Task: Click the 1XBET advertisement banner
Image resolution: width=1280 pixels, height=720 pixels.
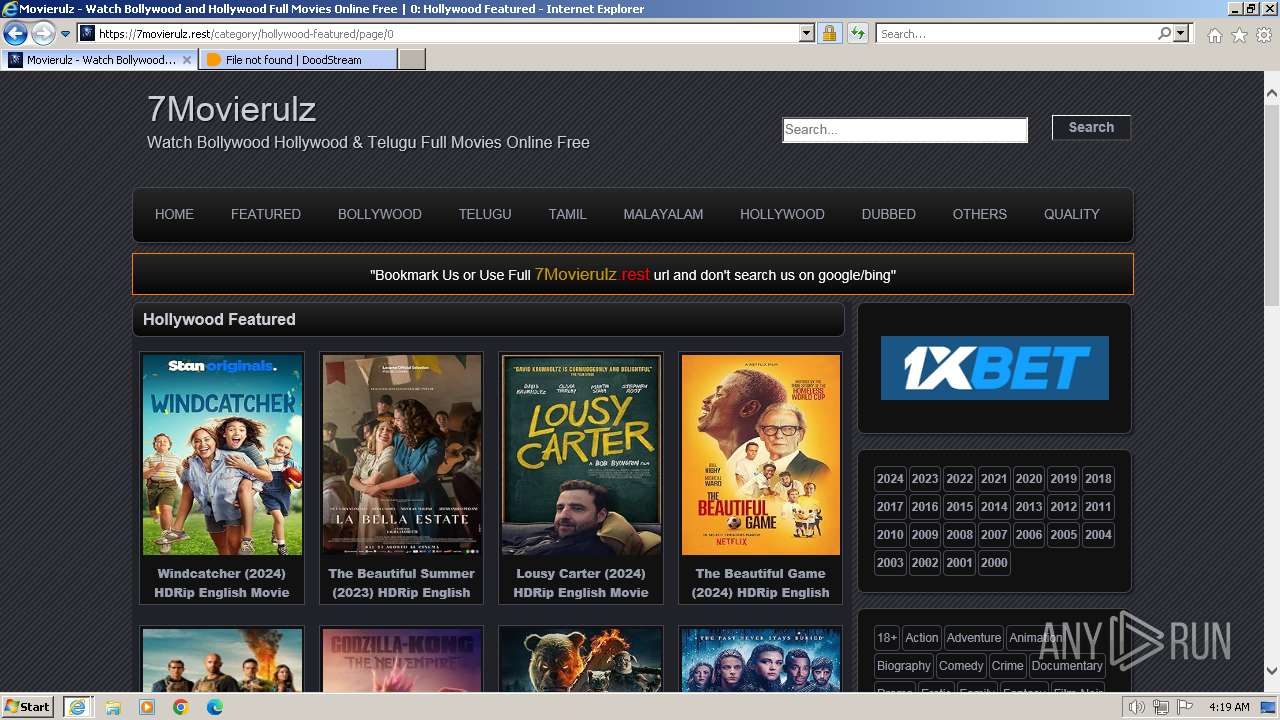Action: (x=995, y=368)
